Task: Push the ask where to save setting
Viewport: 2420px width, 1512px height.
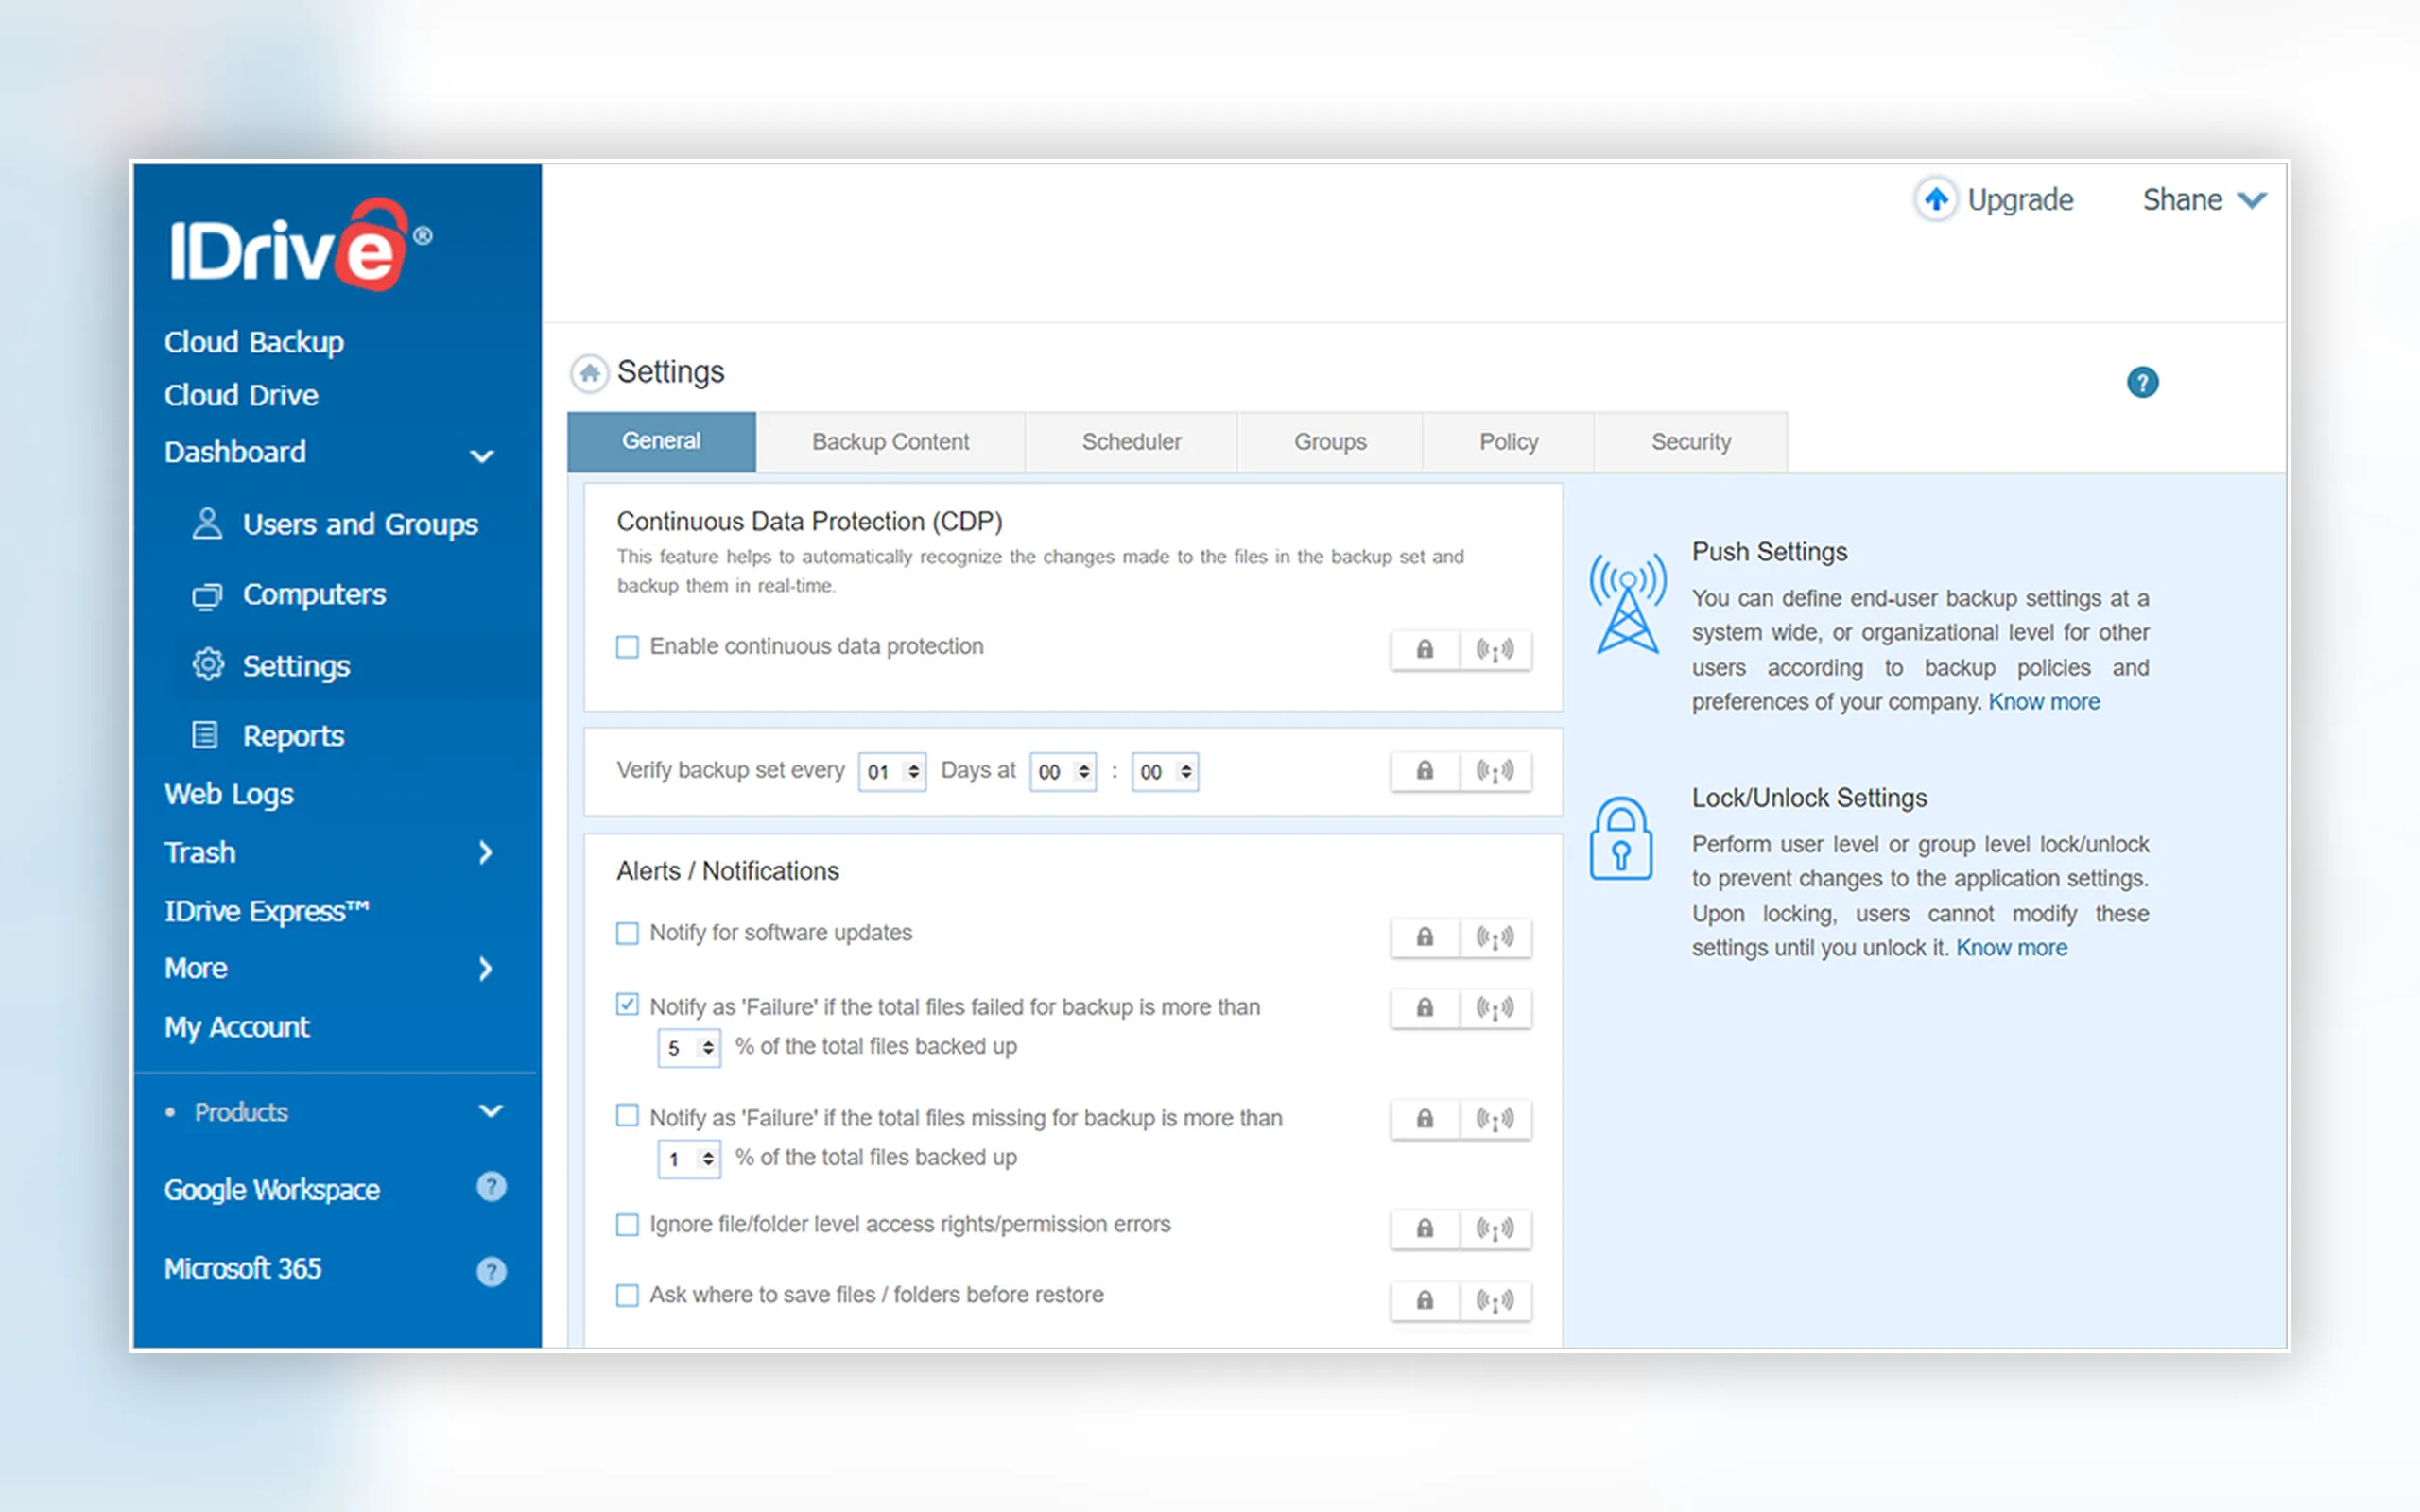Action: (1495, 1300)
